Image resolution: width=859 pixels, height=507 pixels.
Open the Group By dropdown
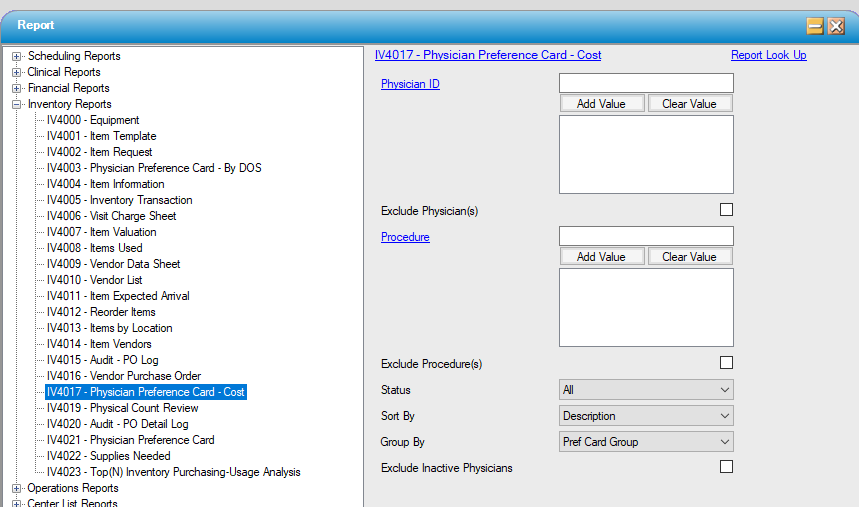click(x=646, y=442)
